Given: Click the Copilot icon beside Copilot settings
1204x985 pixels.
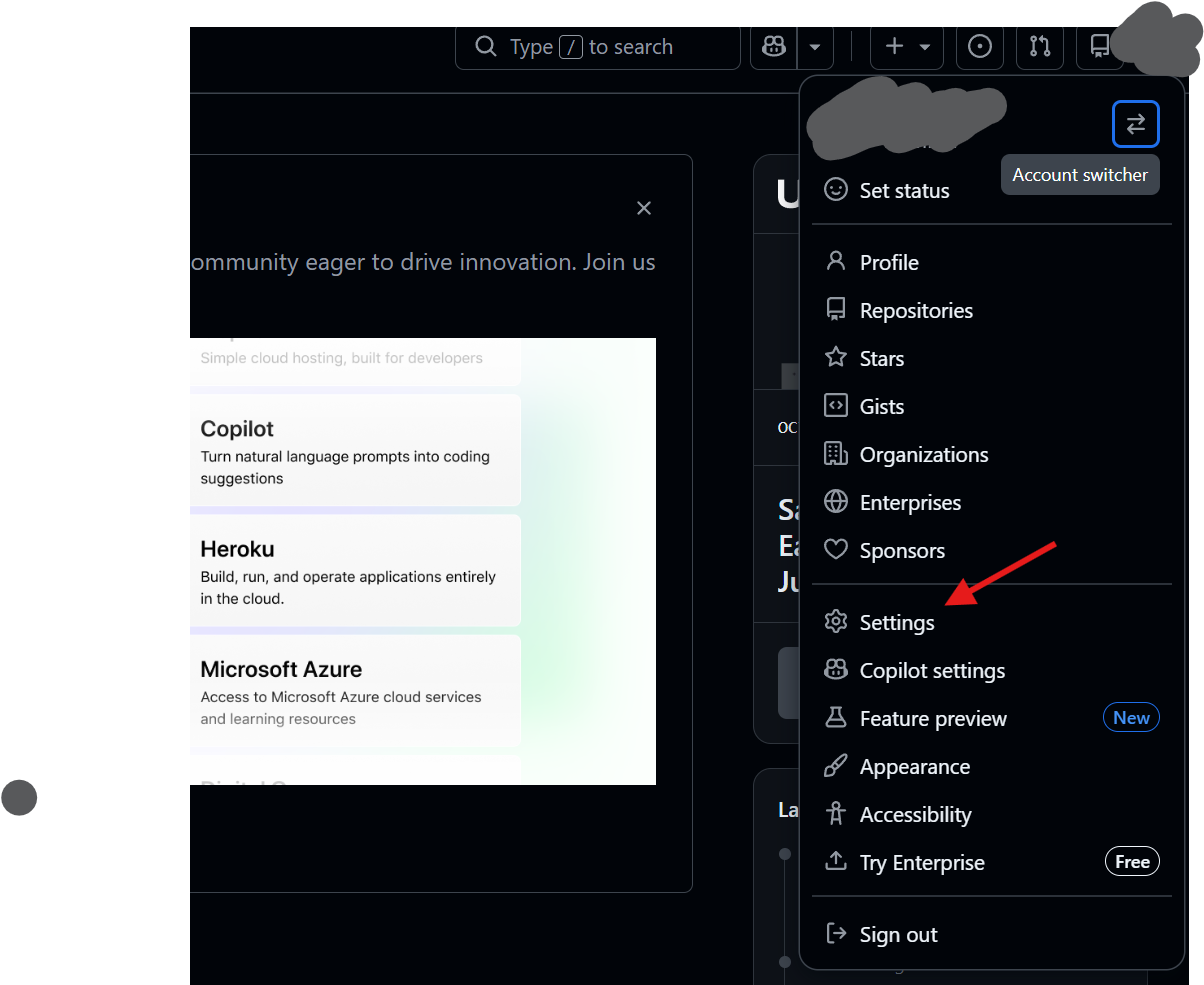Looking at the screenshot, I should click(x=836, y=669).
